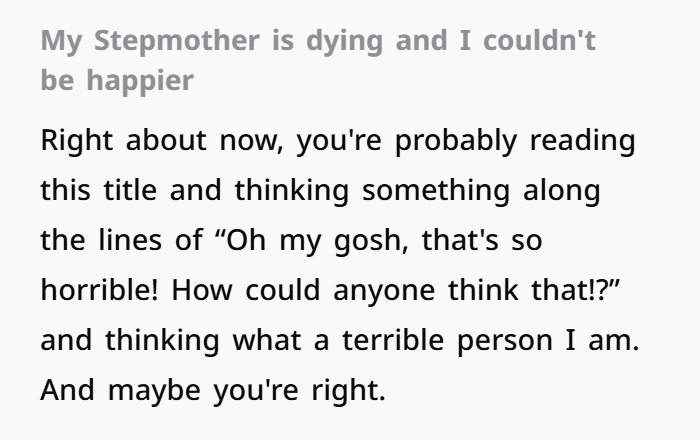Click the final word "right." of the paragraph
This screenshot has height=440, width=700.
348,391
